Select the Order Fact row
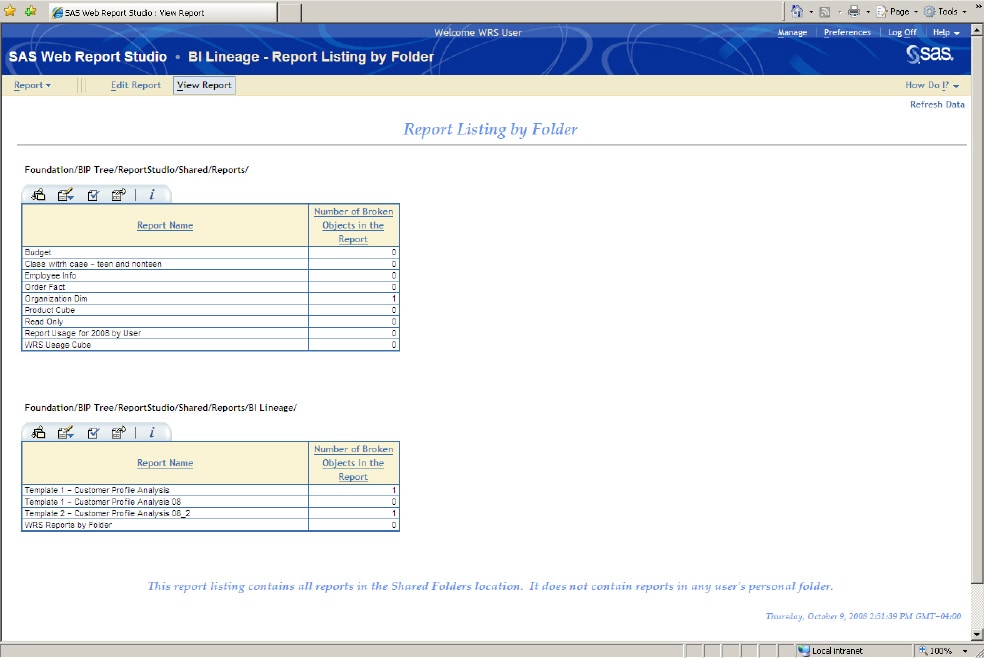 click(x=210, y=287)
